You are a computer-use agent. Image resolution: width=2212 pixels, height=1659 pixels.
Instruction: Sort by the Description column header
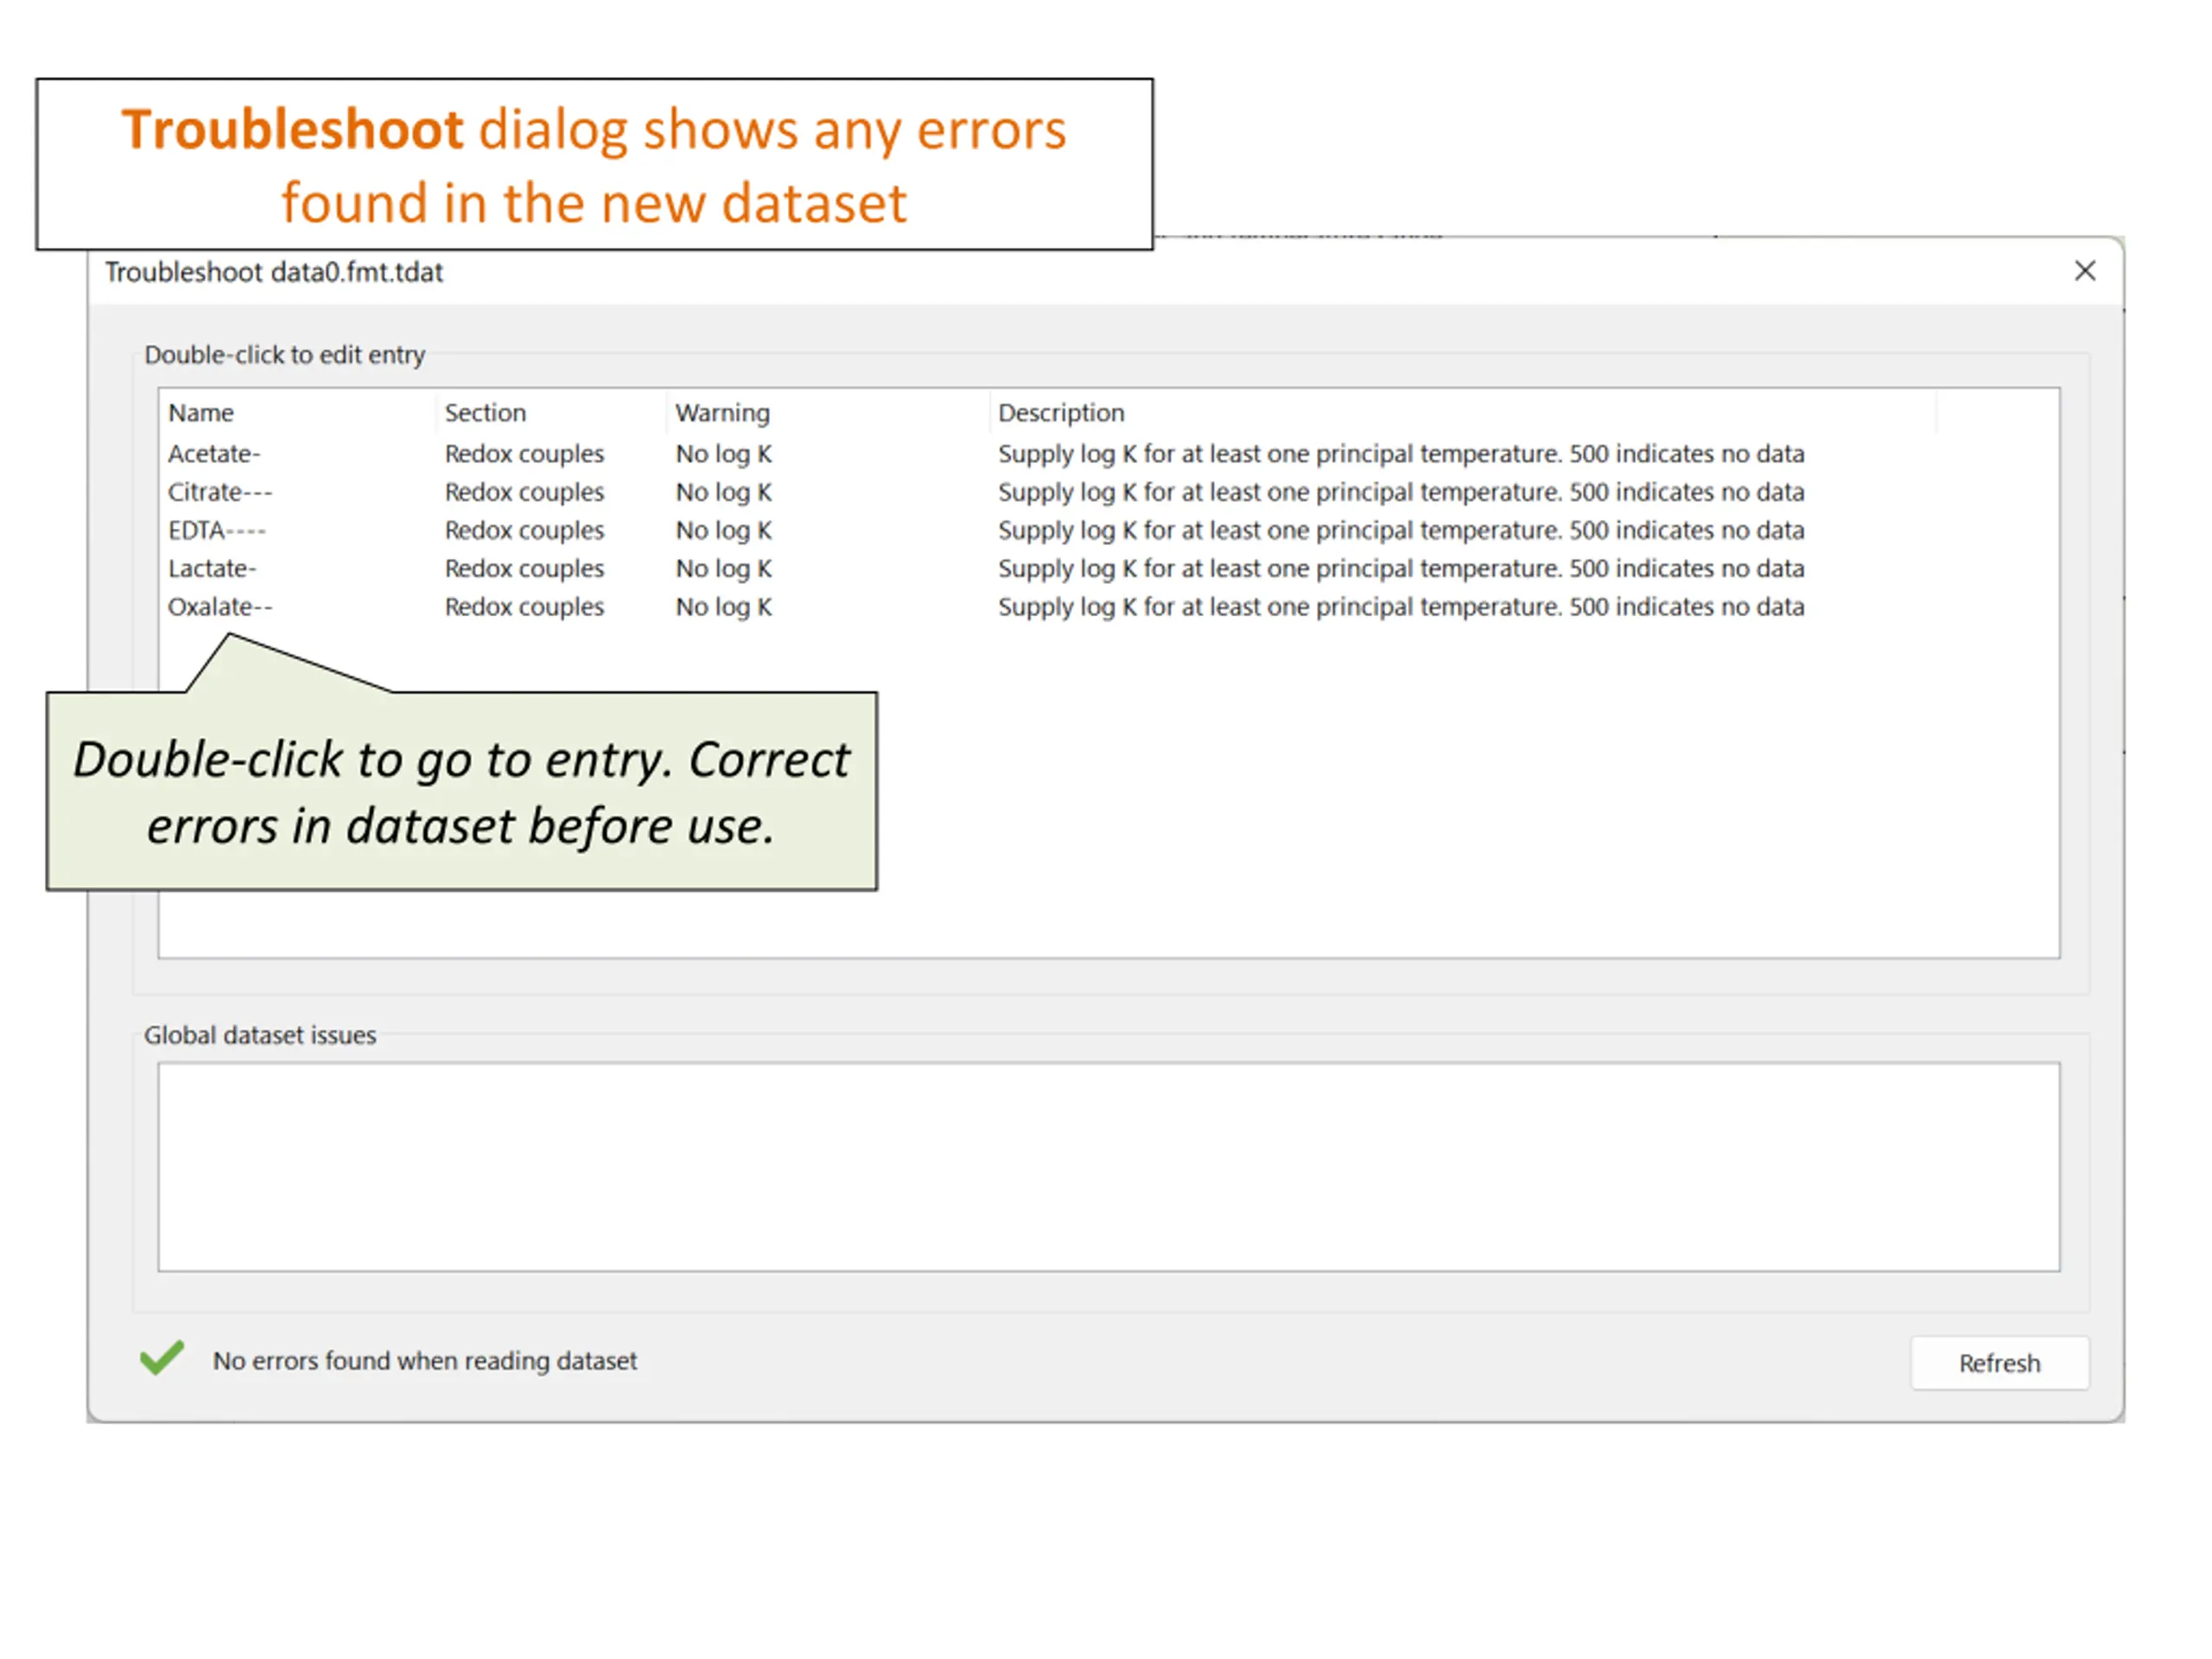(1061, 413)
